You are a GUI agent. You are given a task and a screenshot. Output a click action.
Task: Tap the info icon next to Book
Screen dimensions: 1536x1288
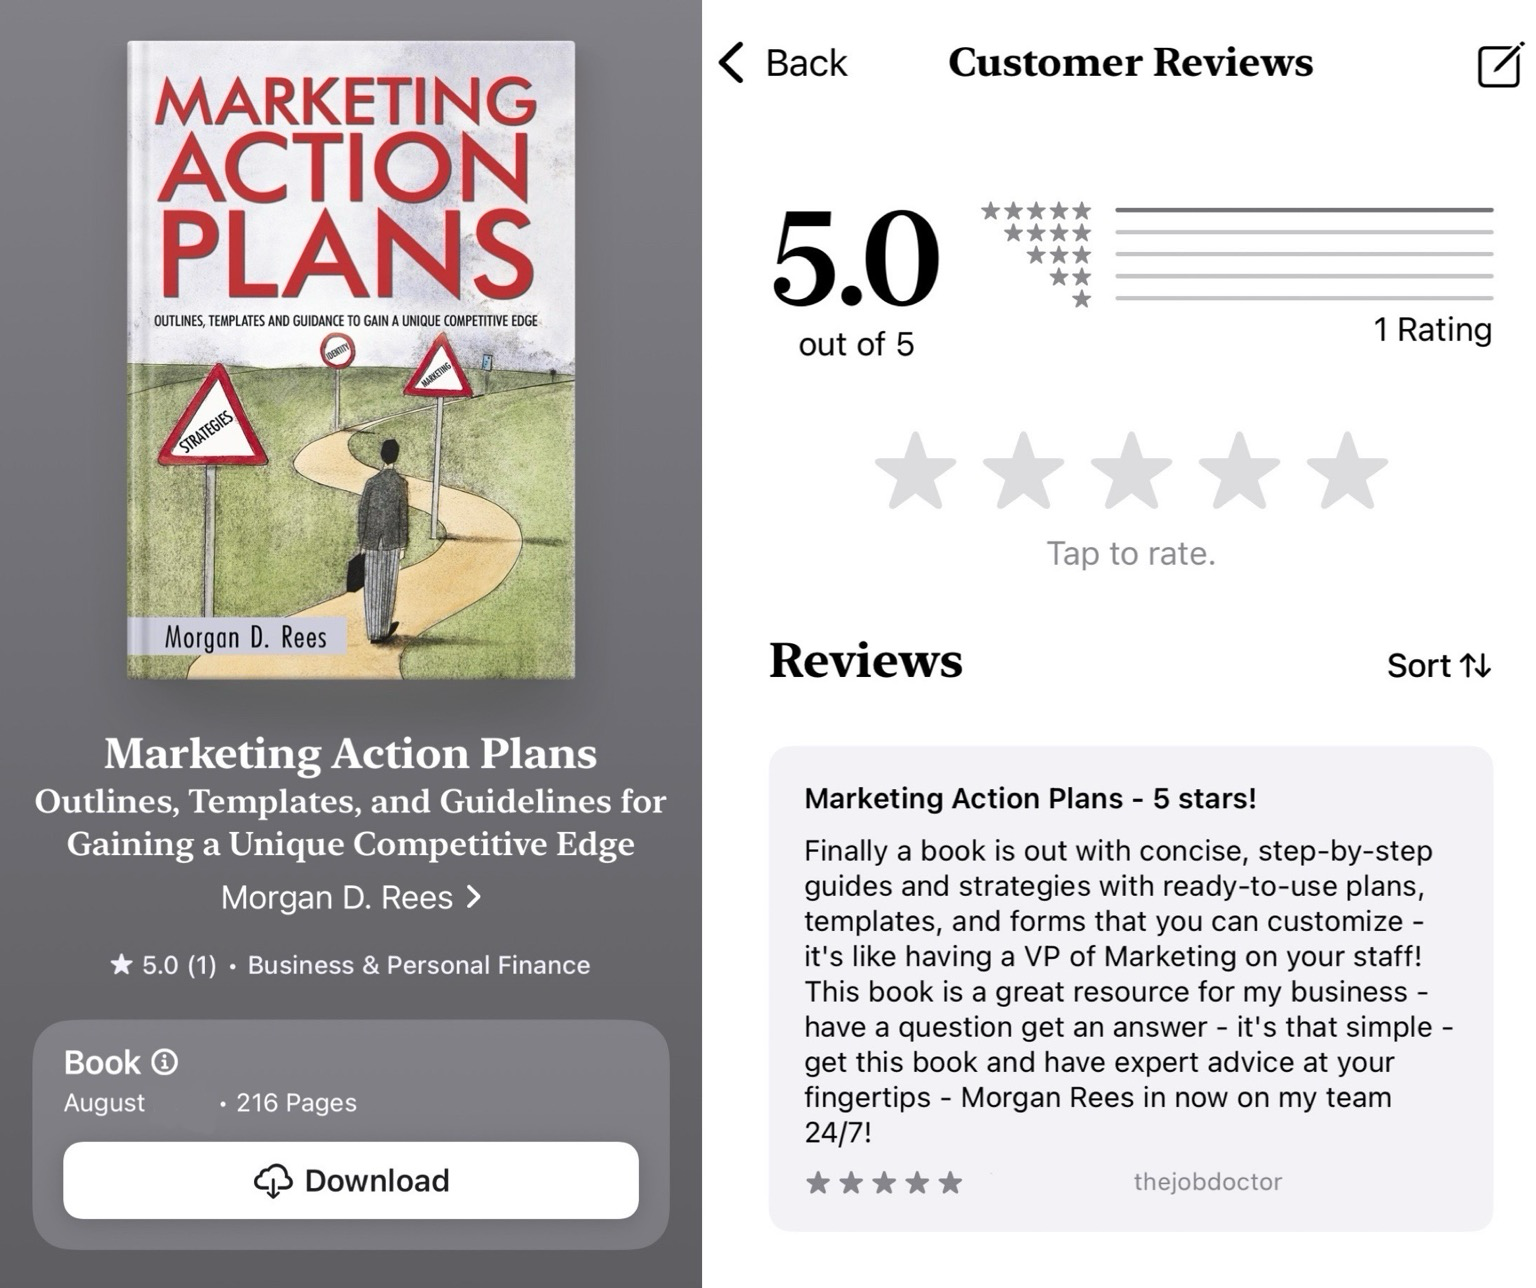[165, 1061]
